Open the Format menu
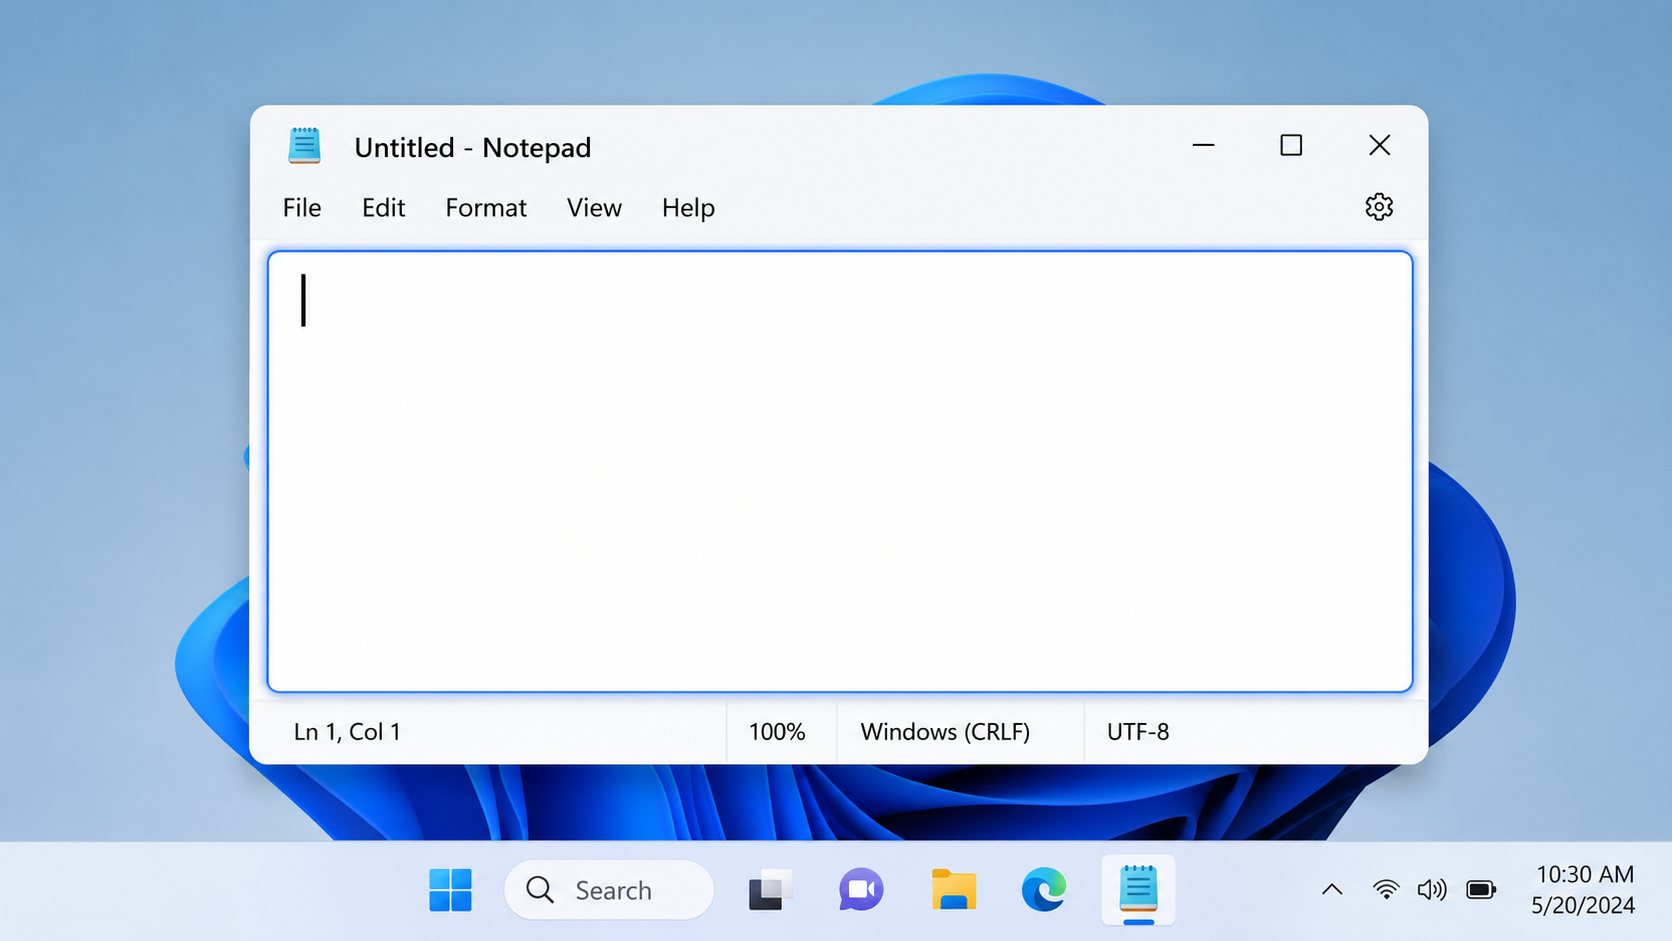Image resolution: width=1672 pixels, height=941 pixels. (486, 208)
